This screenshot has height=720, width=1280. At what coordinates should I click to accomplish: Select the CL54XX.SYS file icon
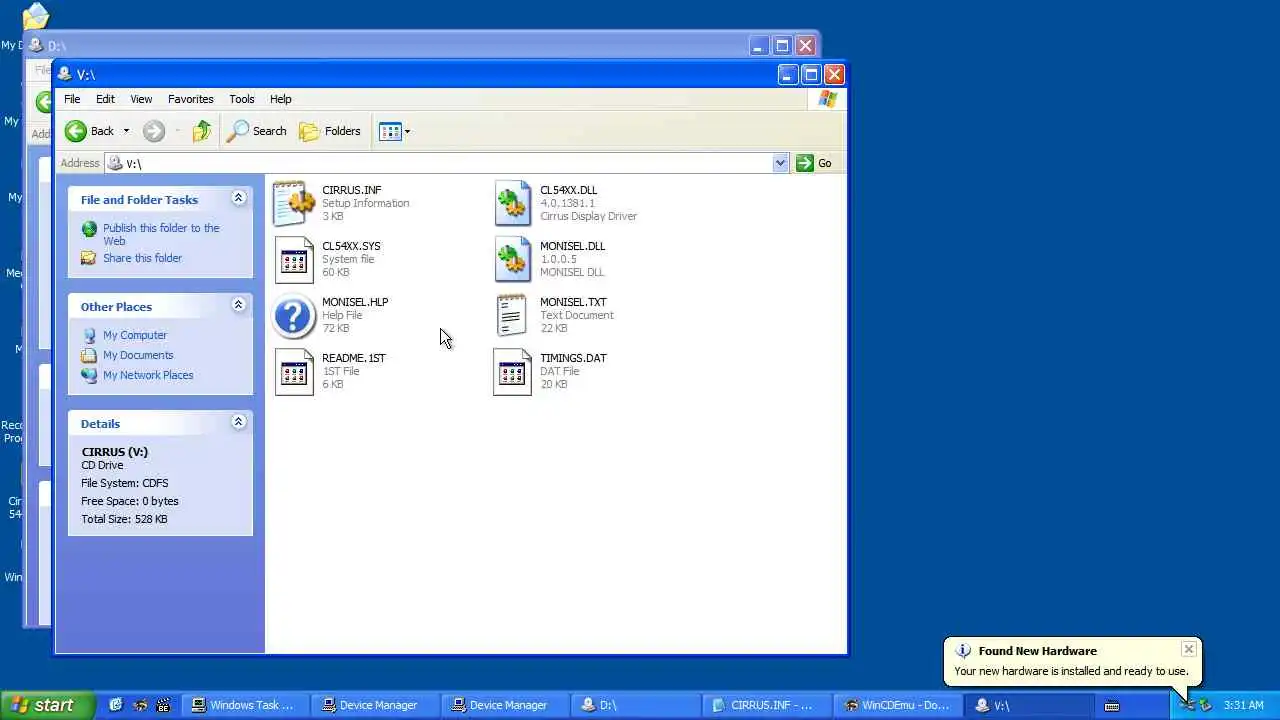pyautogui.click(x=294, y=259)
